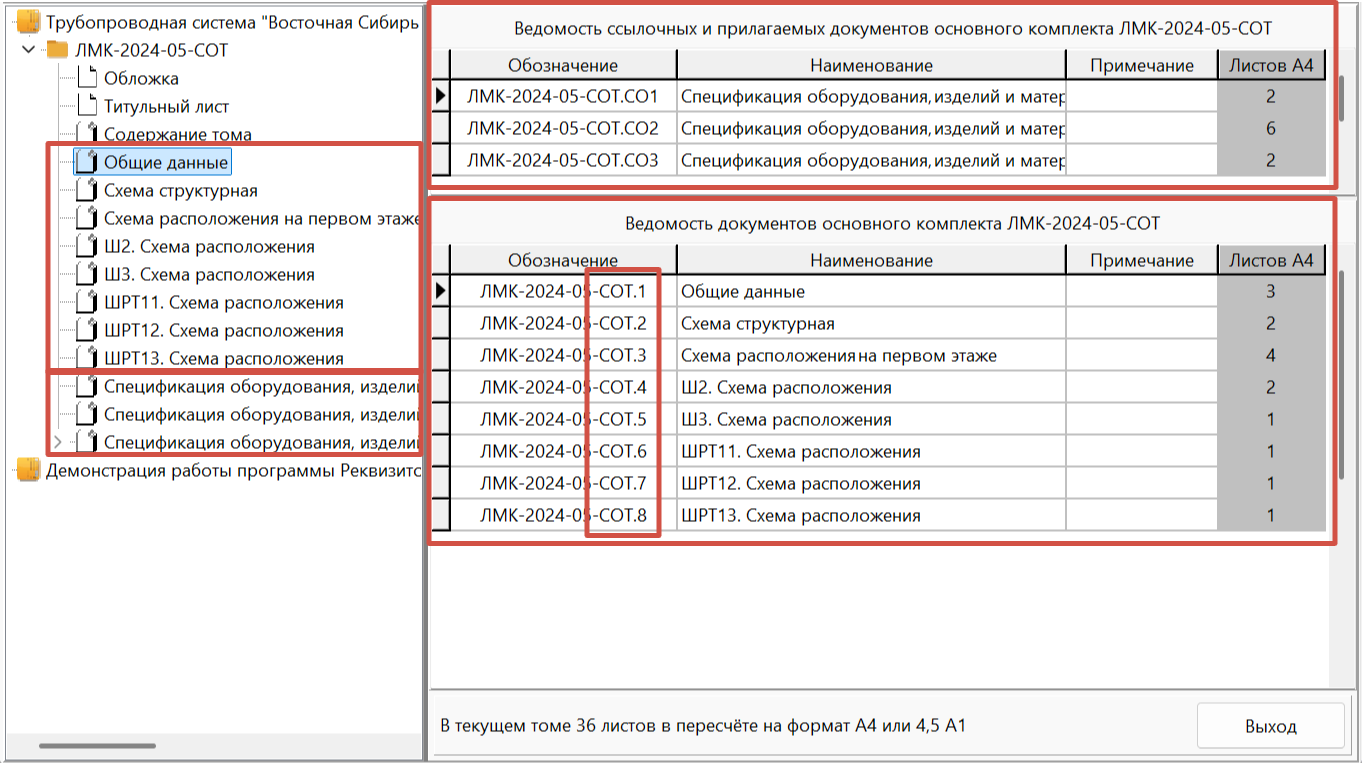Select the Титульный лист document icon
The image size is (1362, 763).
click(88, 106)
